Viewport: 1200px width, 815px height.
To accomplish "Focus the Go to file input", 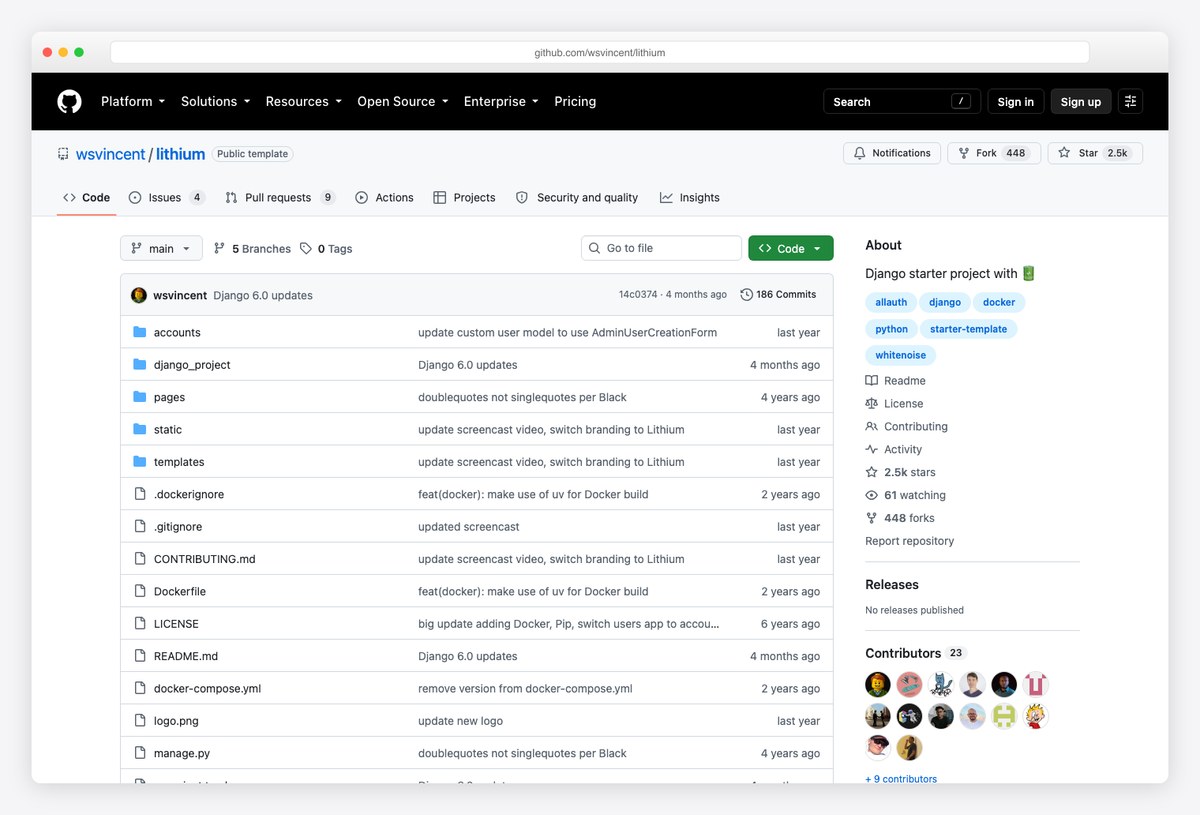I will [662, 248].
